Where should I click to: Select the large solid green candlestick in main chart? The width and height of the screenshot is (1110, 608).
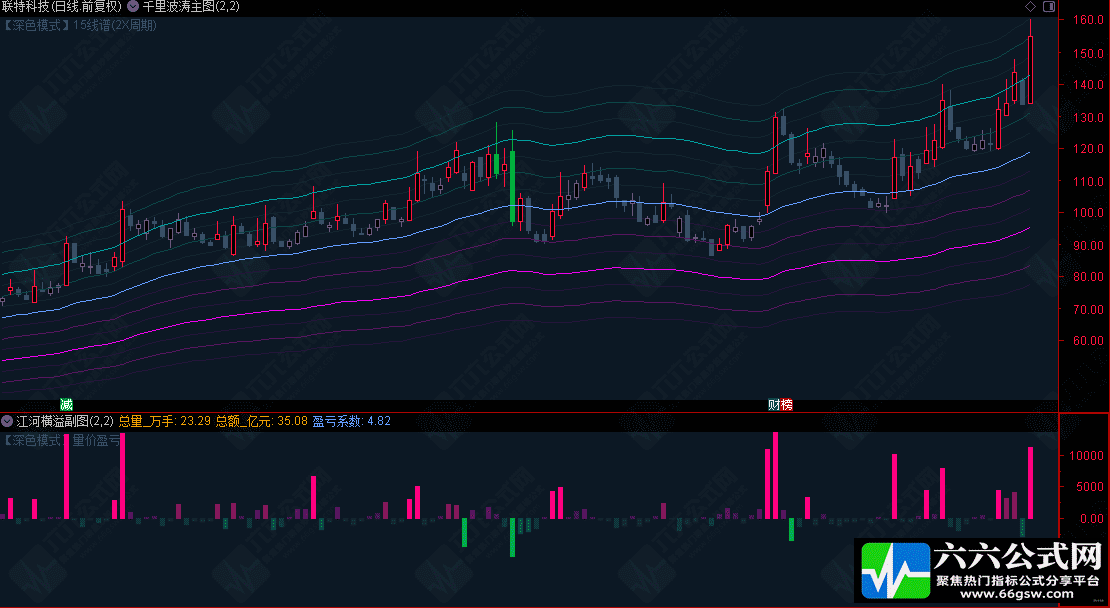click(513, 187)
